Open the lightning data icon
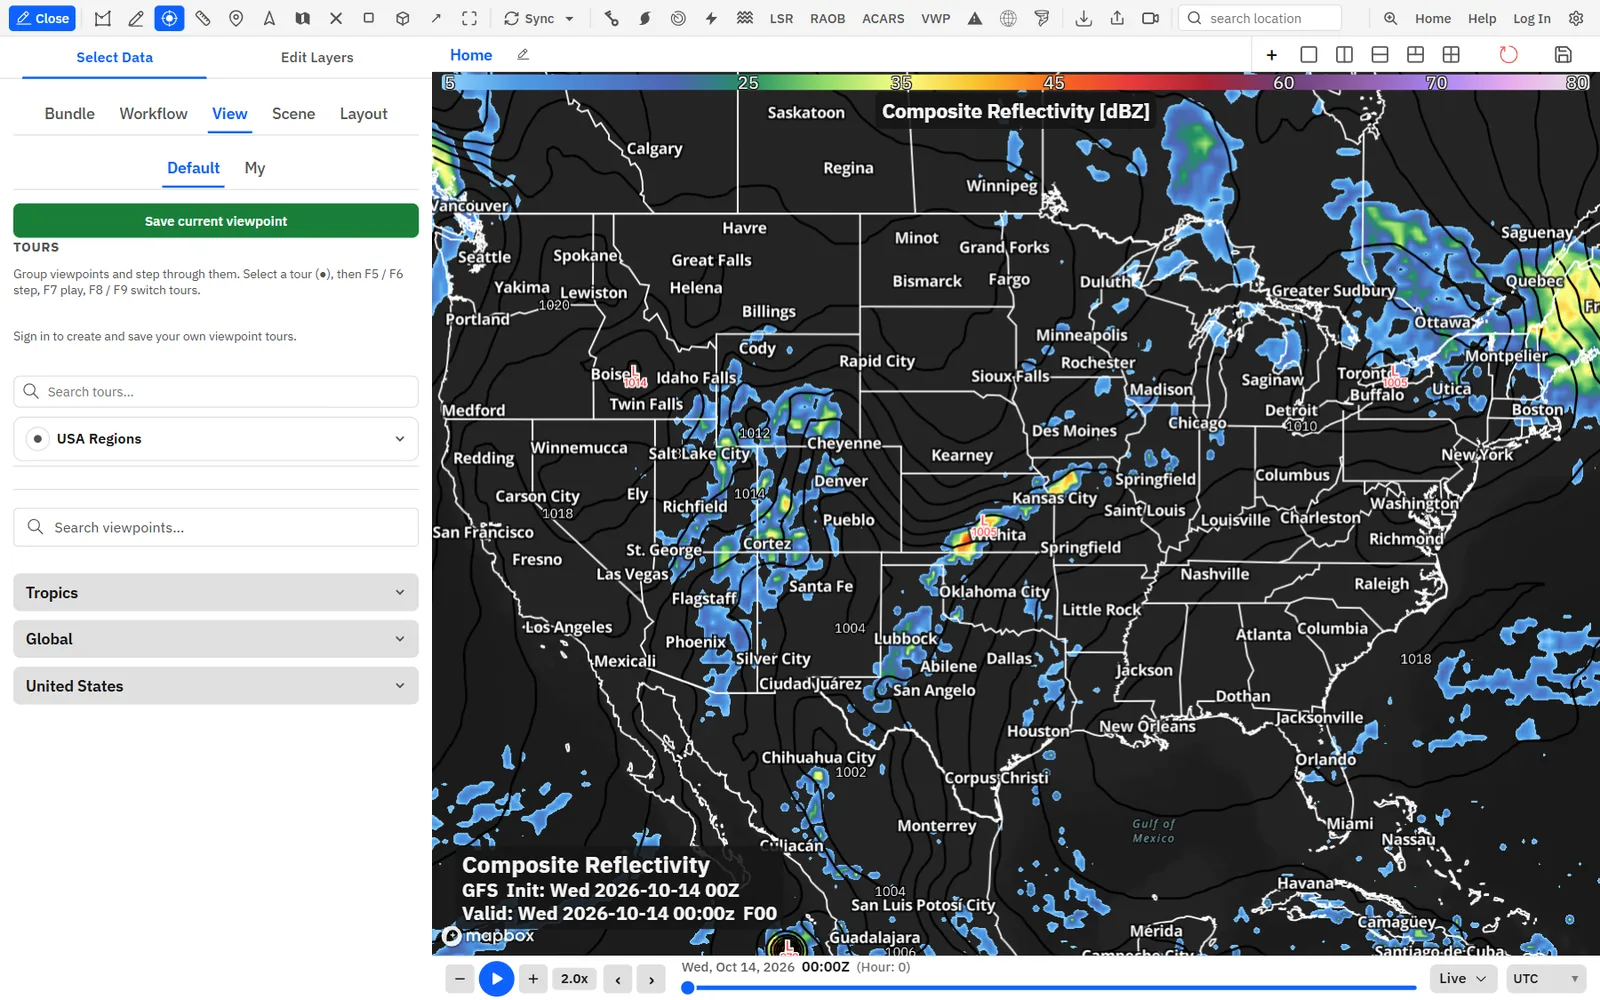The image size is (1600, 1000). click(x=711, y=18)
